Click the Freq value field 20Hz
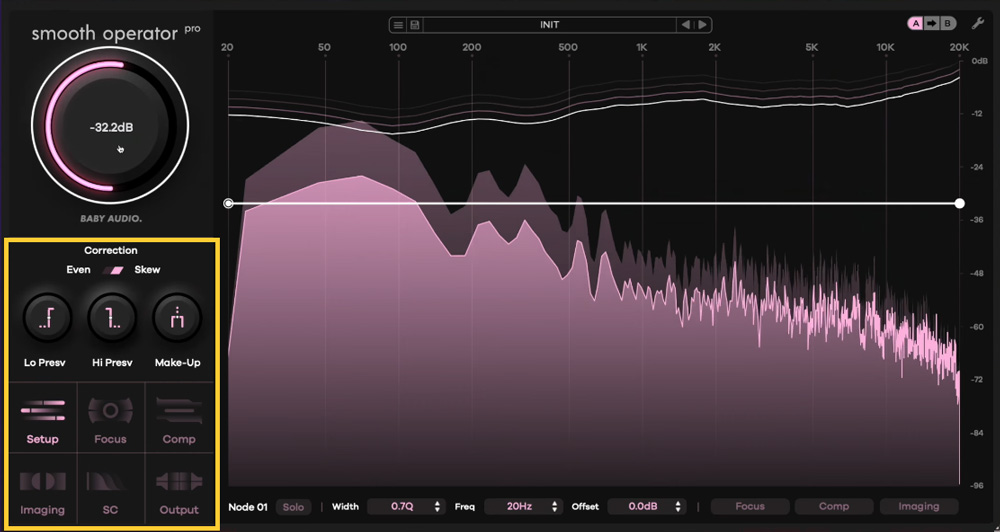This screenshot has height=532, width=1000. pyautogui.click(x=518, y=507)
